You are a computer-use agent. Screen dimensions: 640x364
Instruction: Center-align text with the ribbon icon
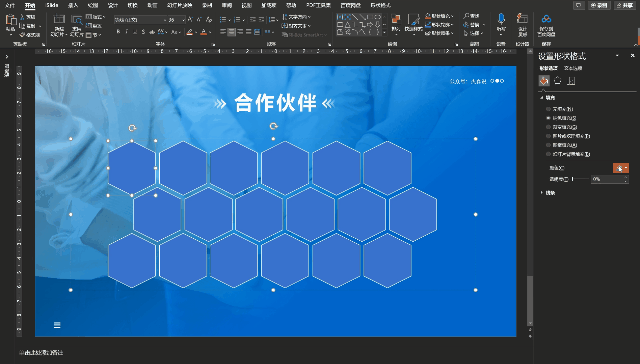click(231, 32)
